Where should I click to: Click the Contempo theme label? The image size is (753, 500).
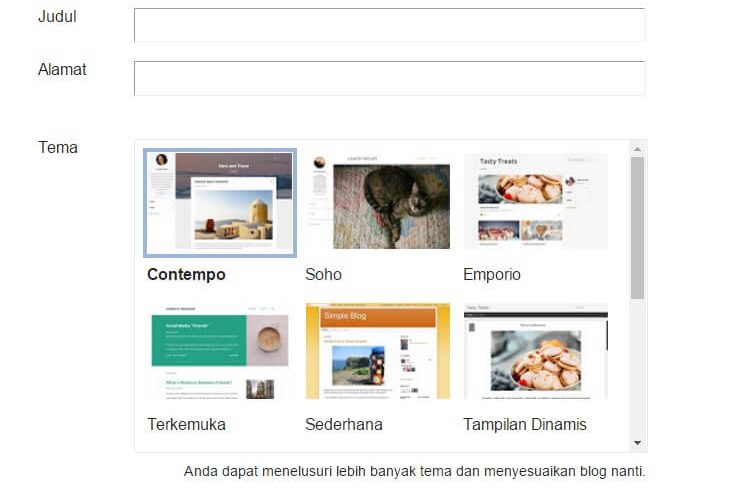click(x=186, y=275)
